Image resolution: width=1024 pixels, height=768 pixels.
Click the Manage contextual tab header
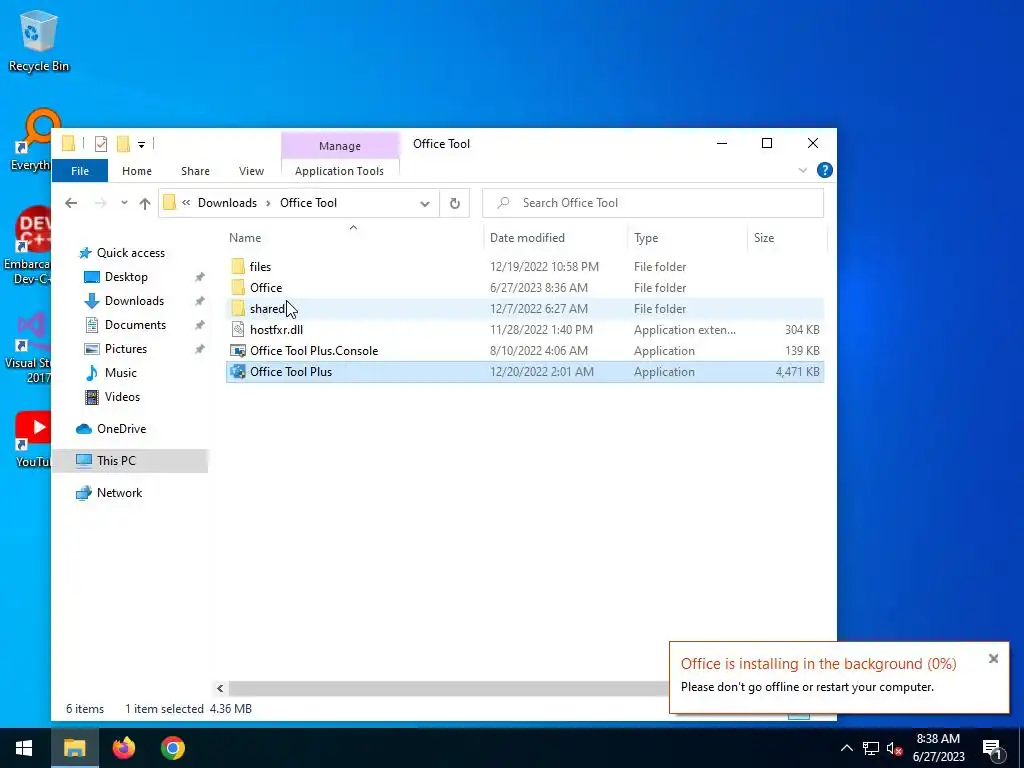pos(340,146)
